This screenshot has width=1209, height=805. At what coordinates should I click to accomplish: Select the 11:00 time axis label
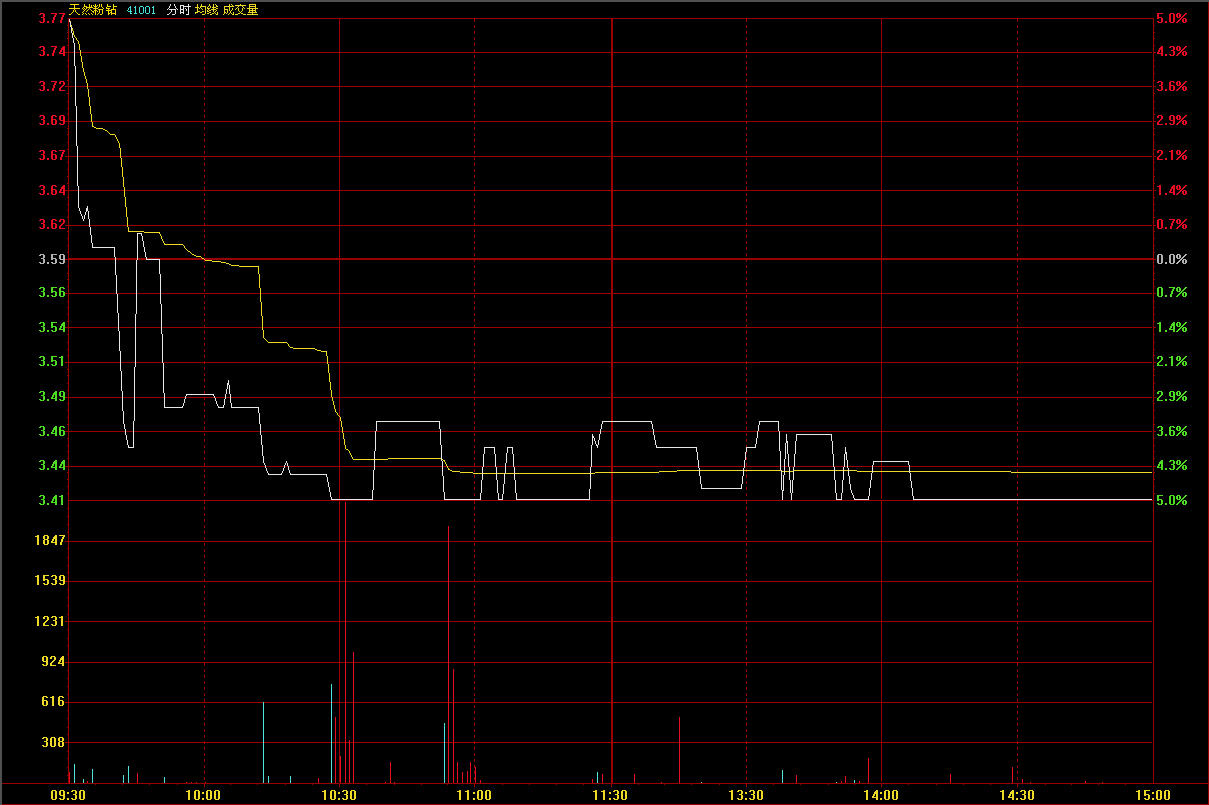tap(474, 795)
